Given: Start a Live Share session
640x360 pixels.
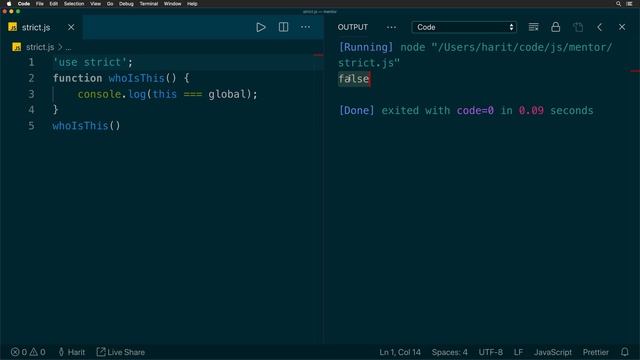Looking at the screenshot, I should tap(120, 352).
